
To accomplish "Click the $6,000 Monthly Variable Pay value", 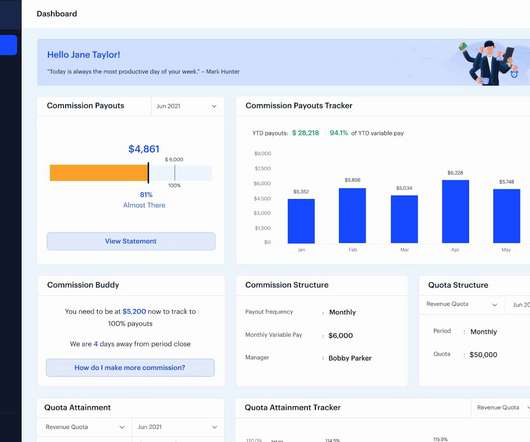I will coord(341,336).
